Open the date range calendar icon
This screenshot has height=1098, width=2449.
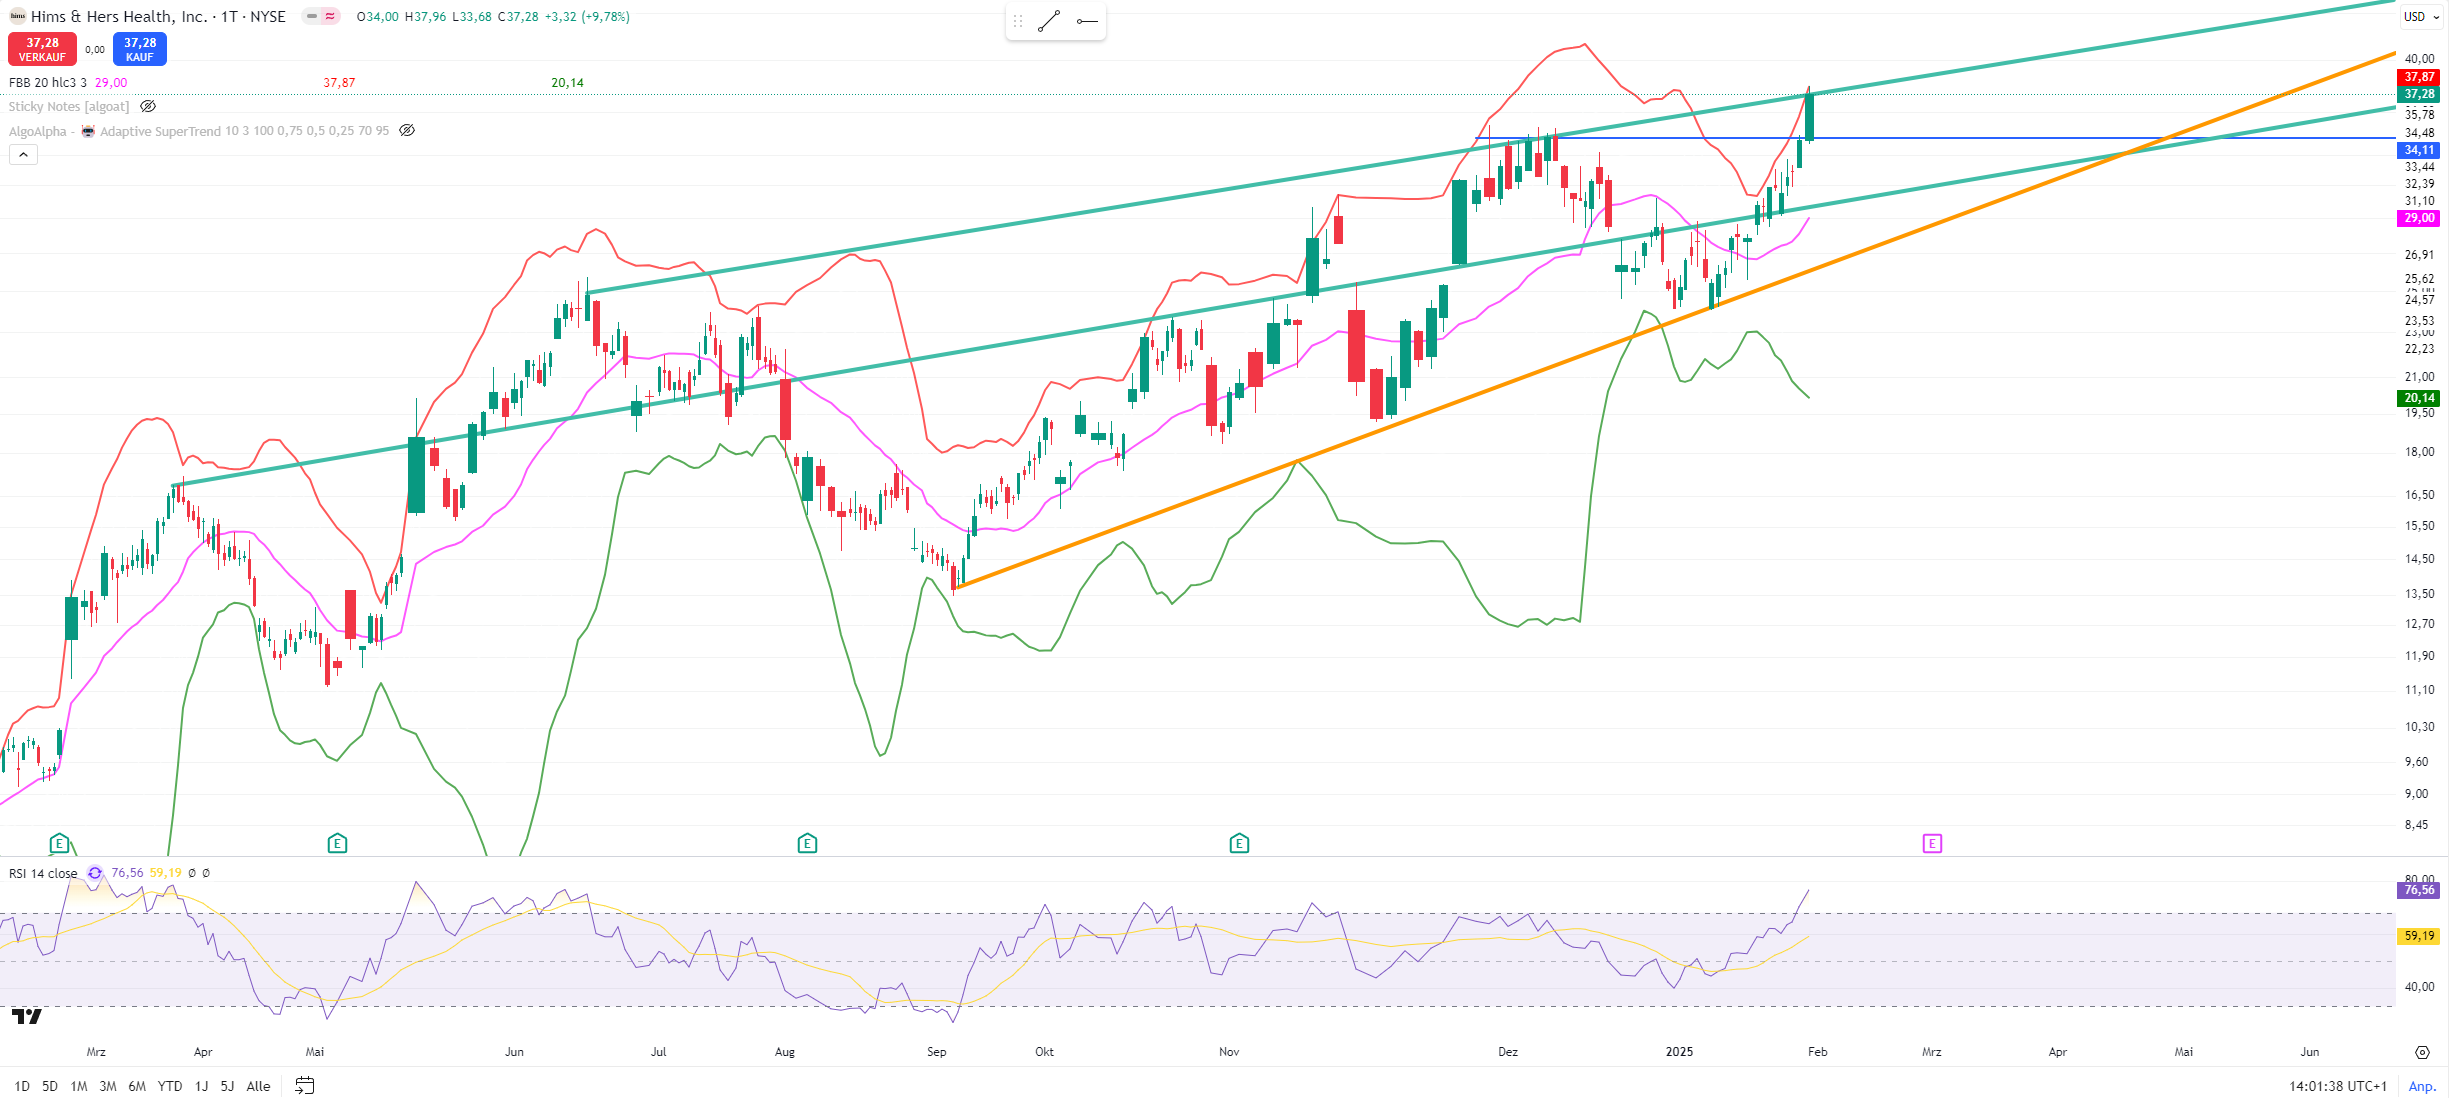(x=305, y=1085)
